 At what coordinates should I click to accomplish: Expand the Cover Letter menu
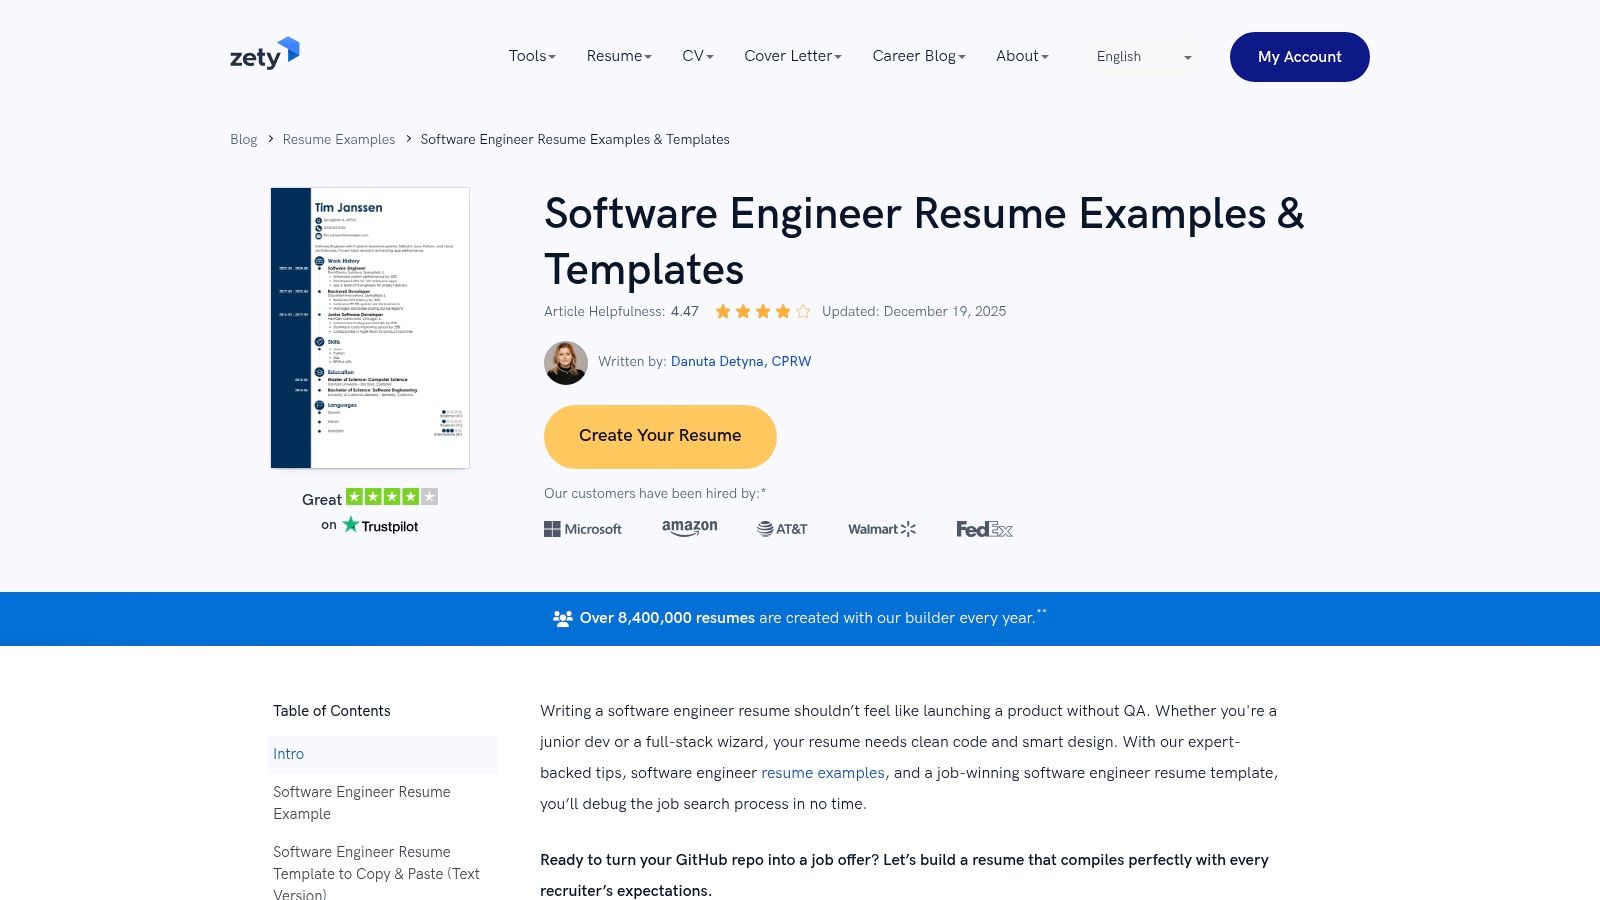click(x=792, y=56)
